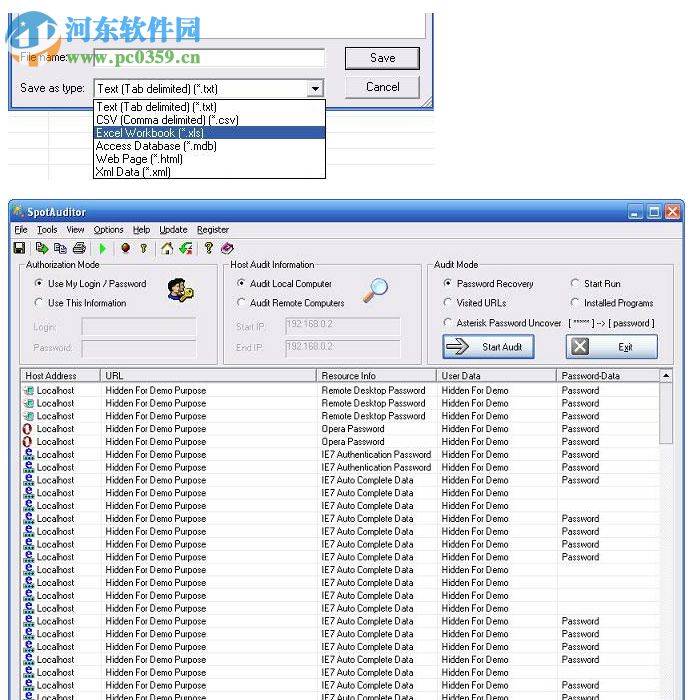Open the Help menu
The image size is (688, 700).
tap(141, 229)
